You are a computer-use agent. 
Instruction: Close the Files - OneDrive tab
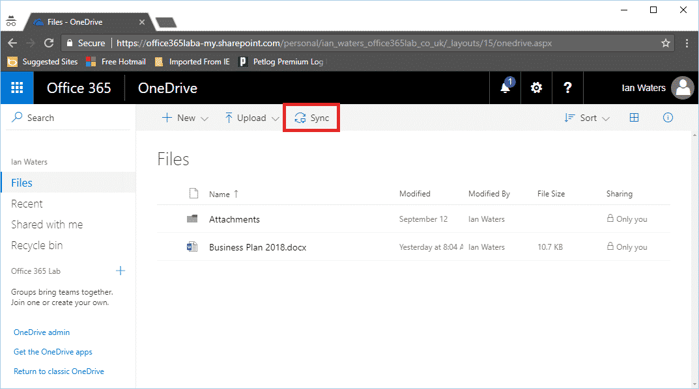(142, 22)
